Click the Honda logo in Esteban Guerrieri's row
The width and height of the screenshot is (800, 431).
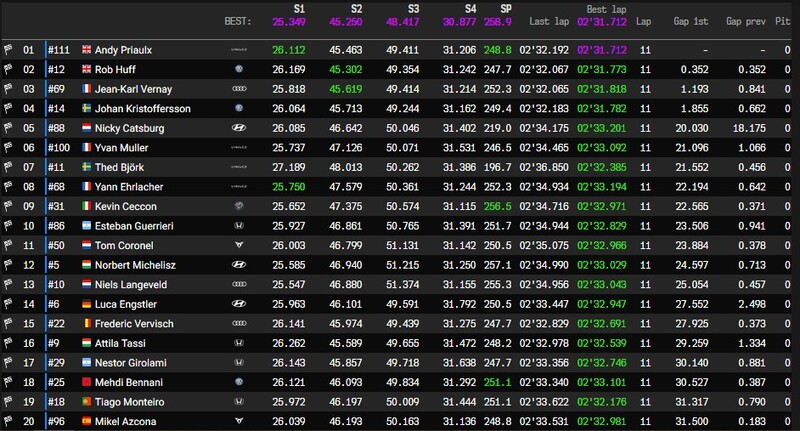pos(239,226)
